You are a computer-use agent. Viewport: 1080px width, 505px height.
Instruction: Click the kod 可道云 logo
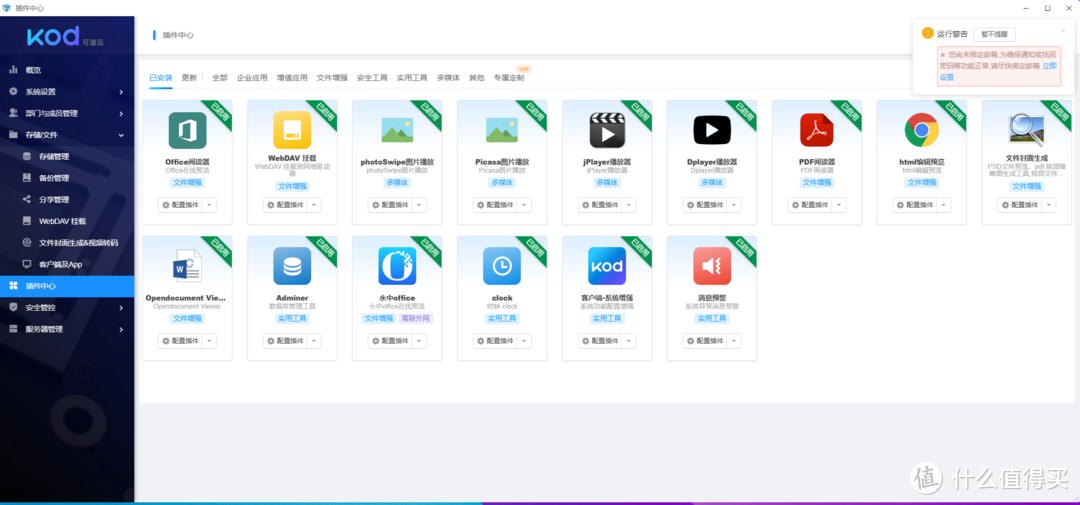[x=65, y=37]
